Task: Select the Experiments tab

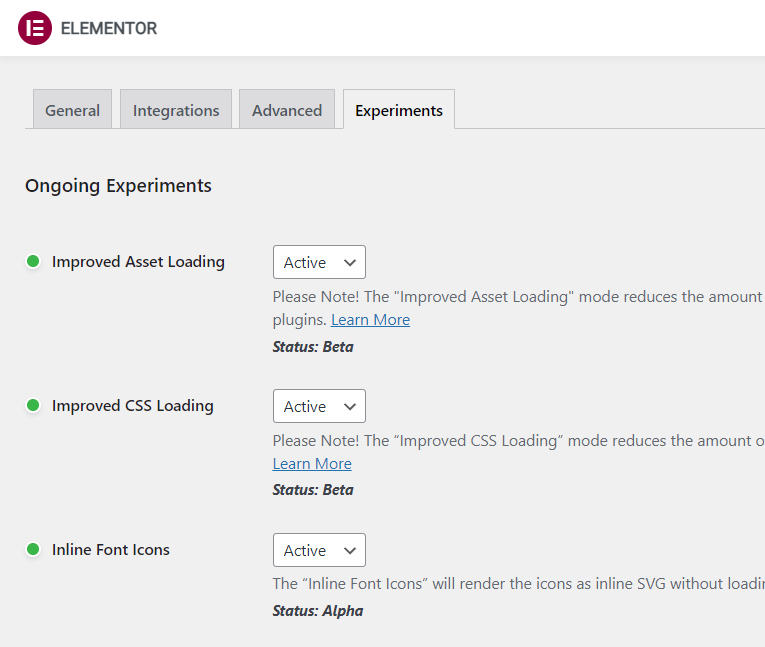Action: tap(399, 110)
